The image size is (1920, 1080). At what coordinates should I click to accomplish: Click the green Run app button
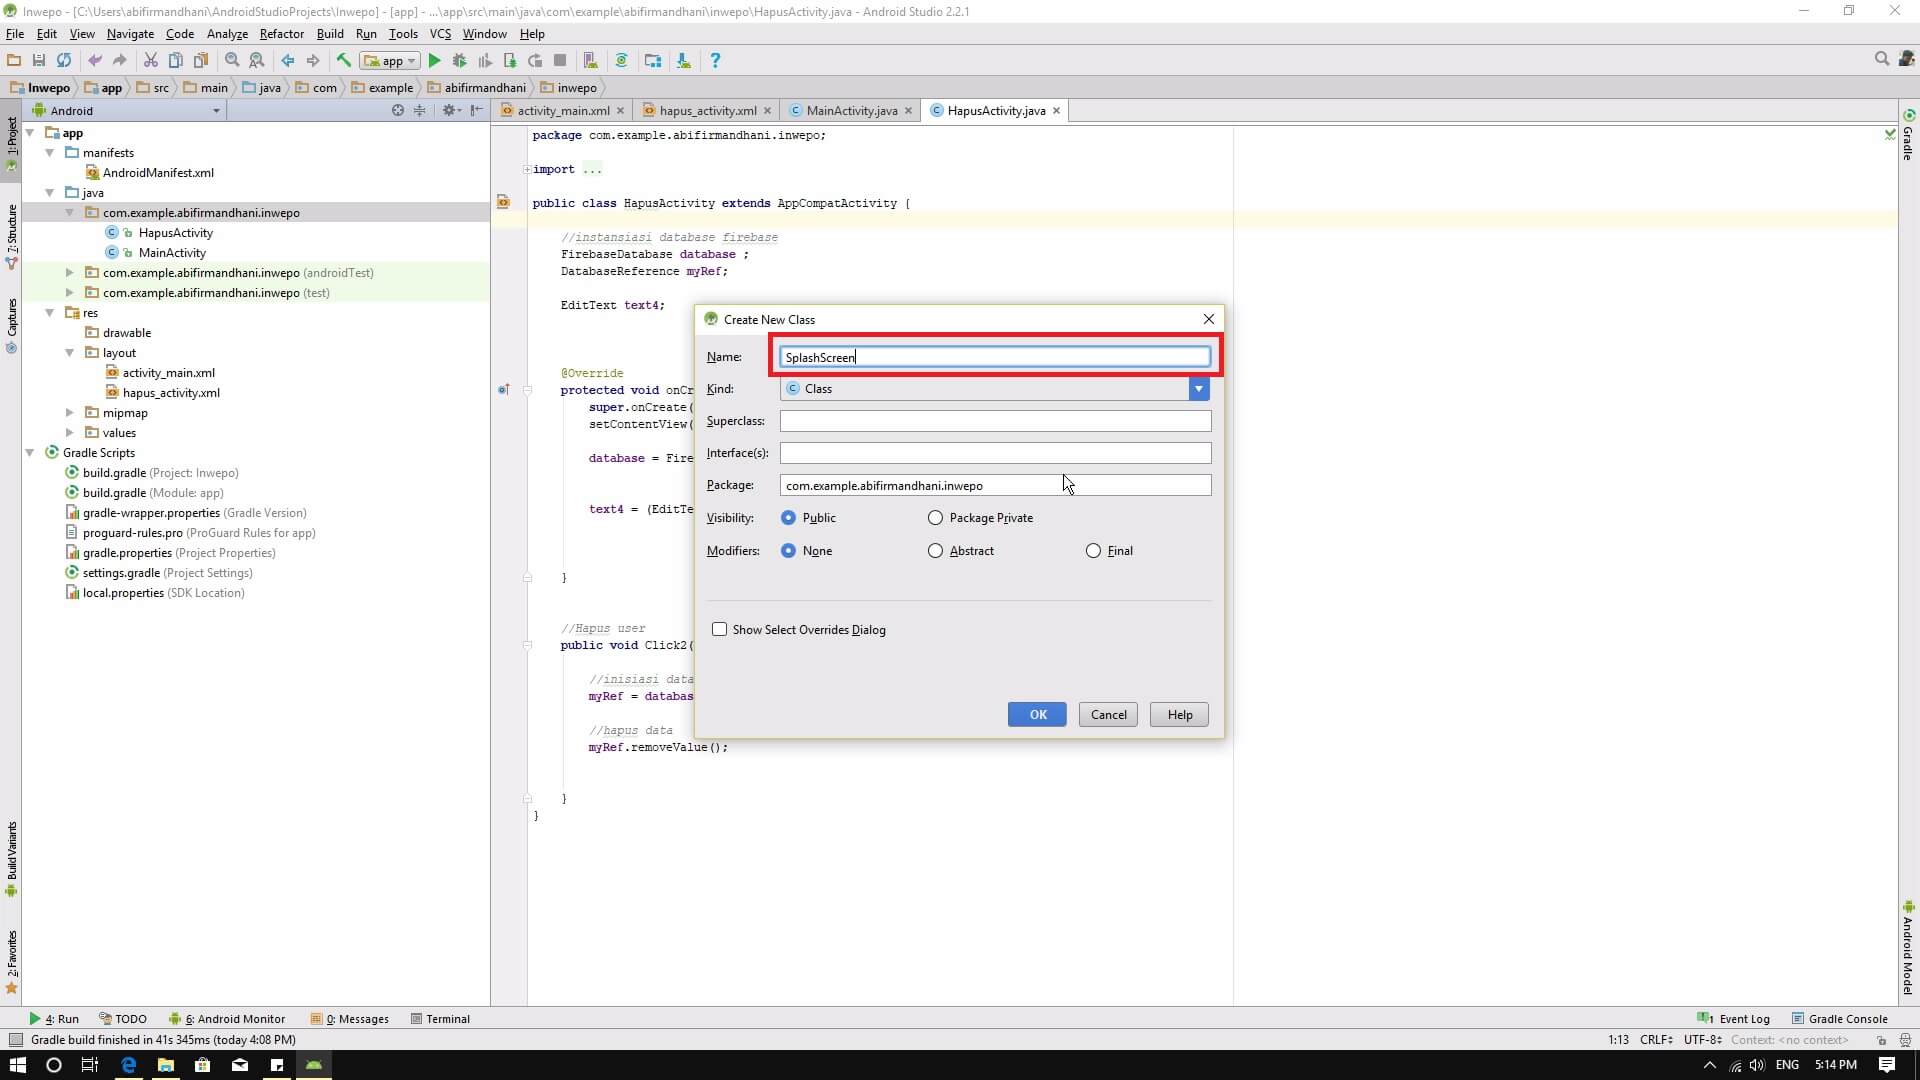point(434,61)
